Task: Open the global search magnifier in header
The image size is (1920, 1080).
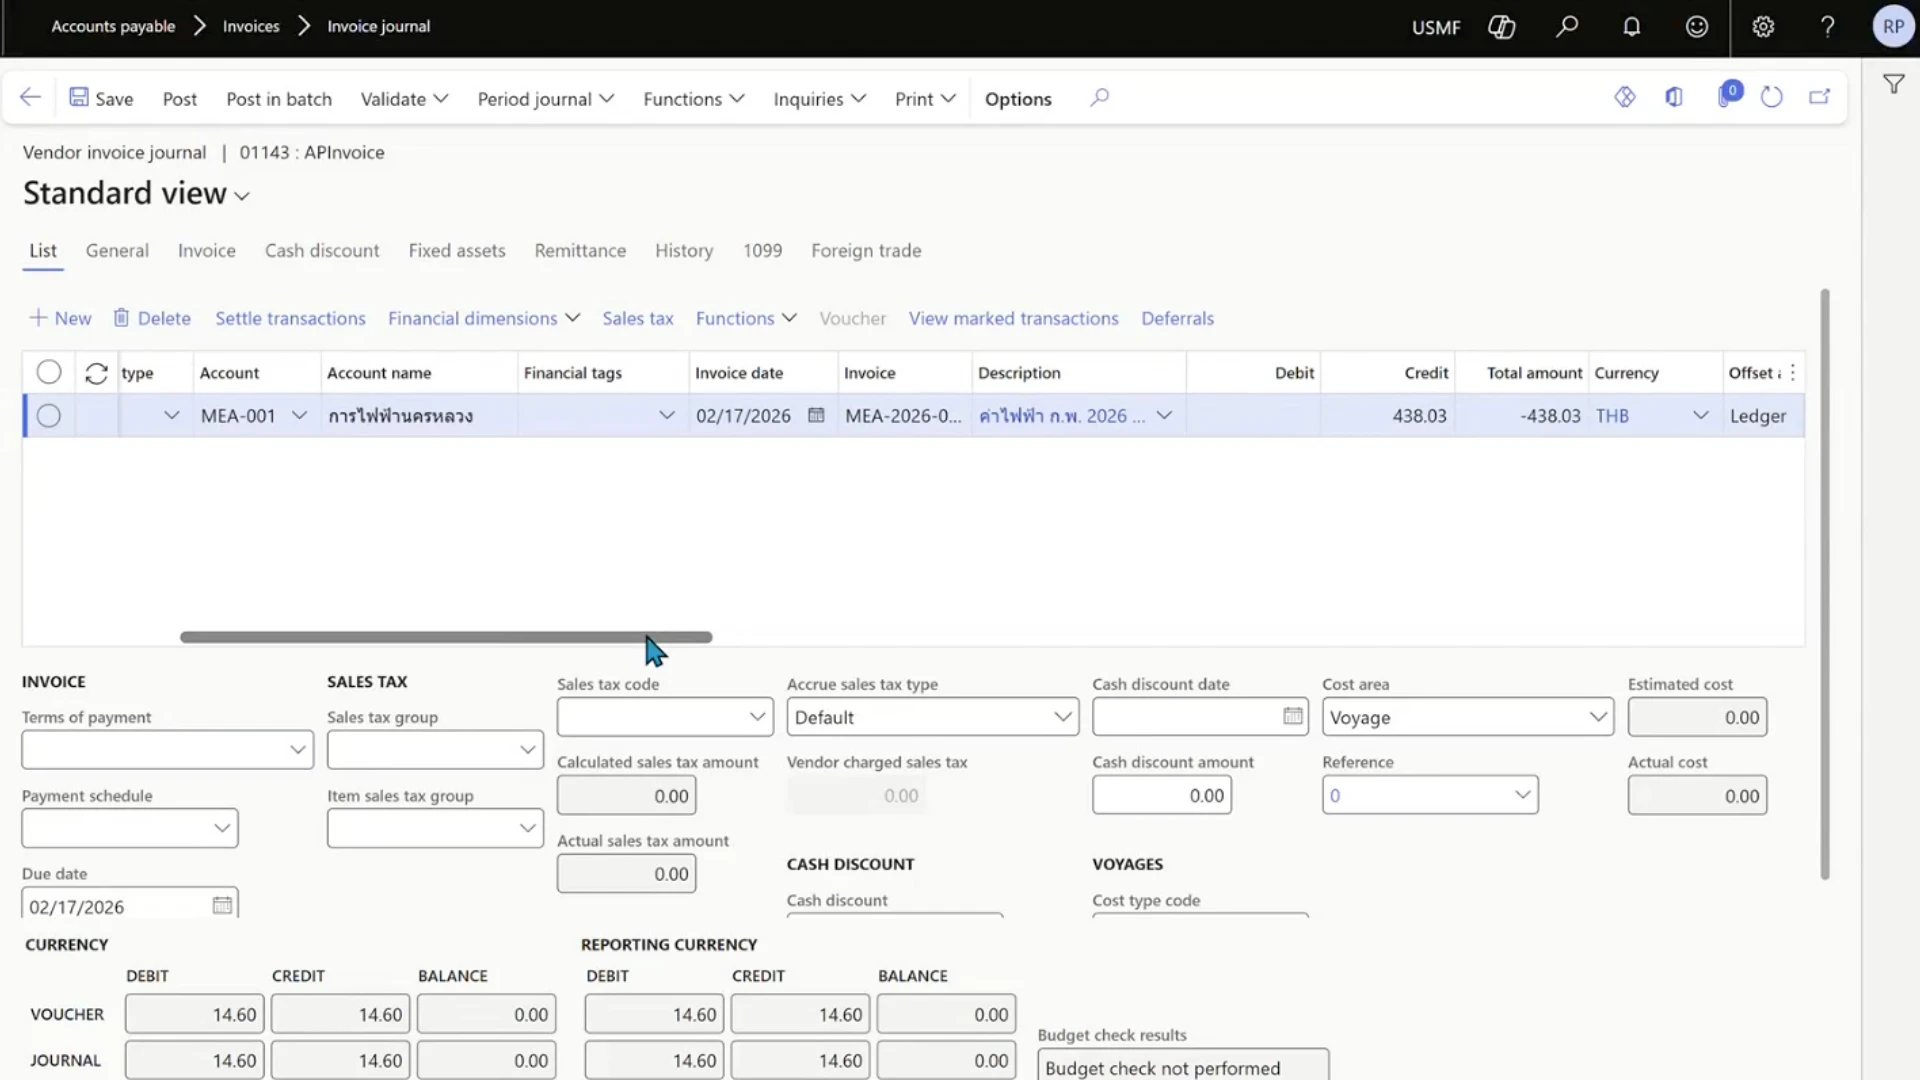Action: pyautogui.click(x=1567, y=27)
